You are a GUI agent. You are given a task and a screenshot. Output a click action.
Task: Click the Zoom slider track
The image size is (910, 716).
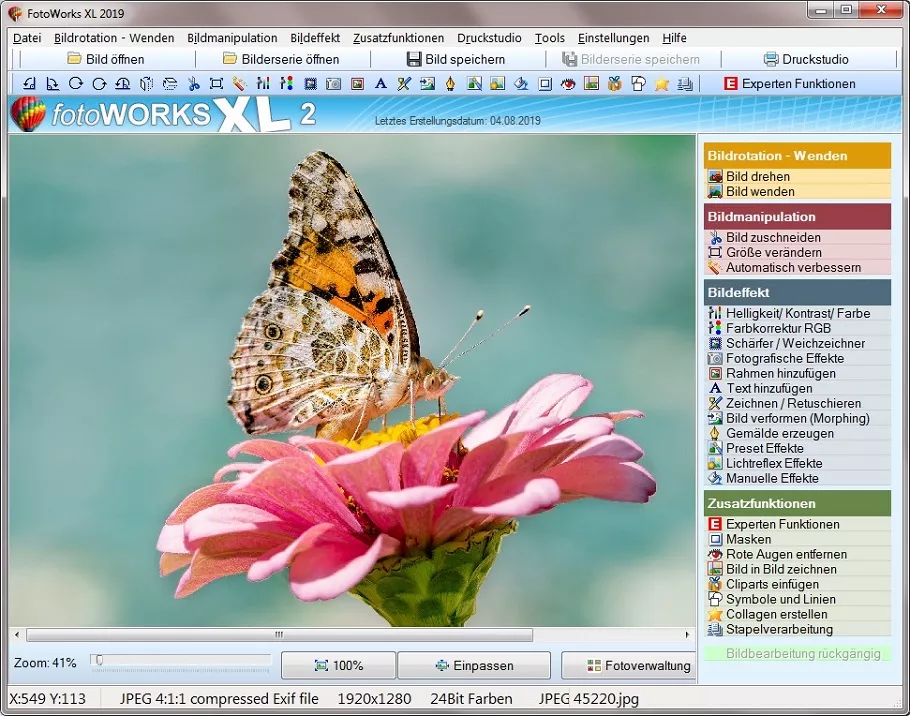180,660
